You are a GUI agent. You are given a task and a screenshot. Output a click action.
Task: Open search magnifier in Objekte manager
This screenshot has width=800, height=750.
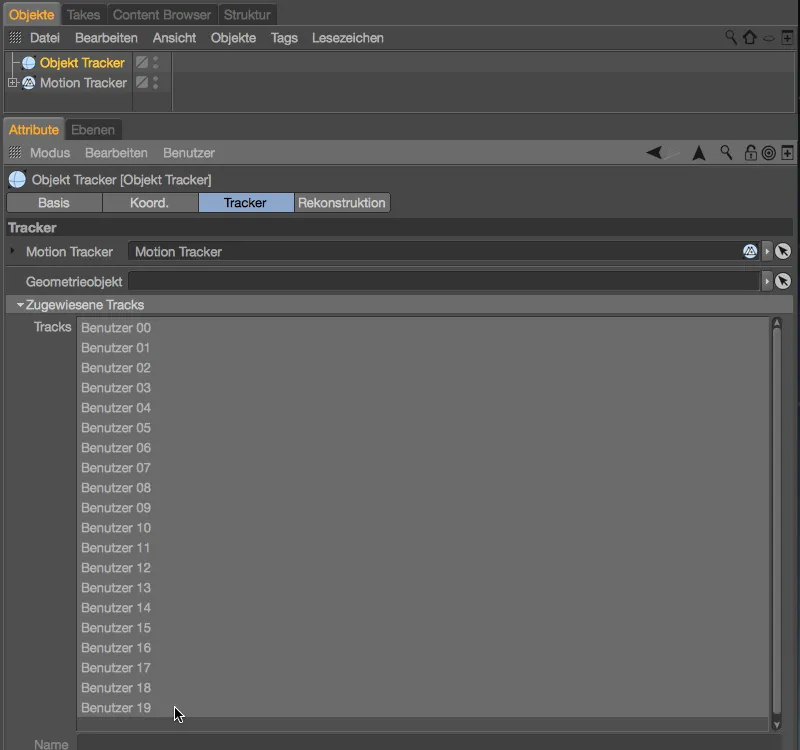(731, 37)
